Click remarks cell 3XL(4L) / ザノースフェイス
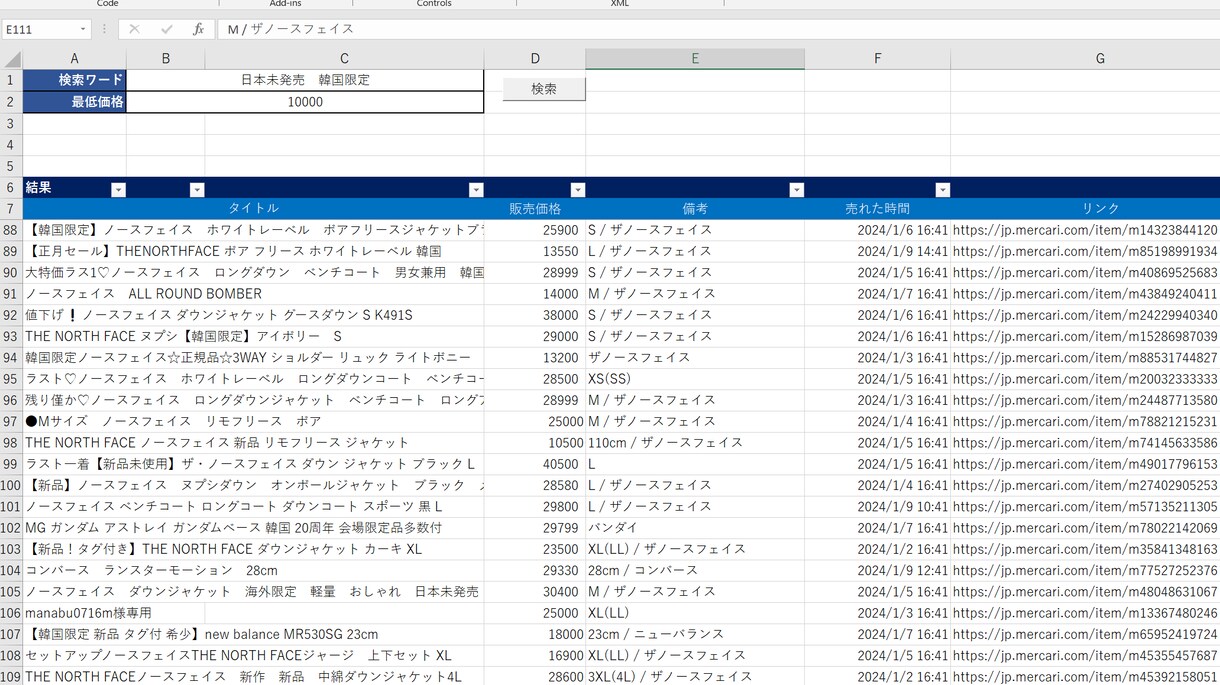 [695, 677]
